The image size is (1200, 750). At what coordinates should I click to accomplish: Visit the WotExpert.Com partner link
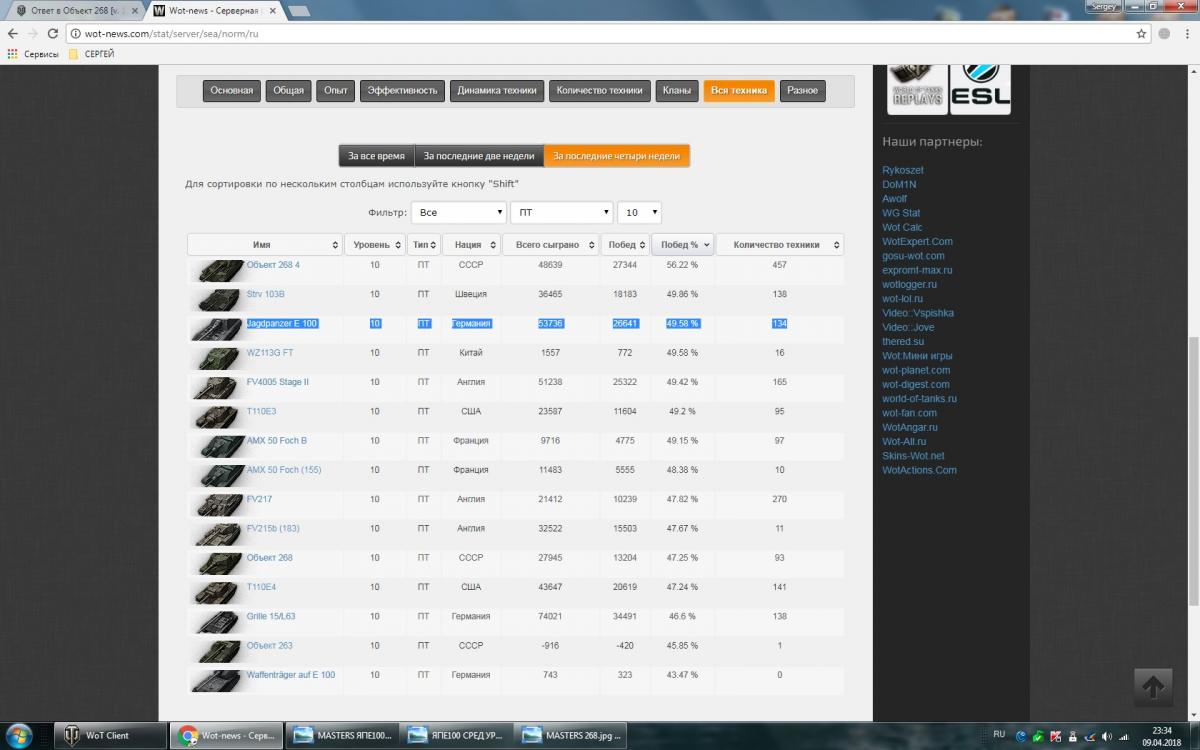(x=917, y=241)
